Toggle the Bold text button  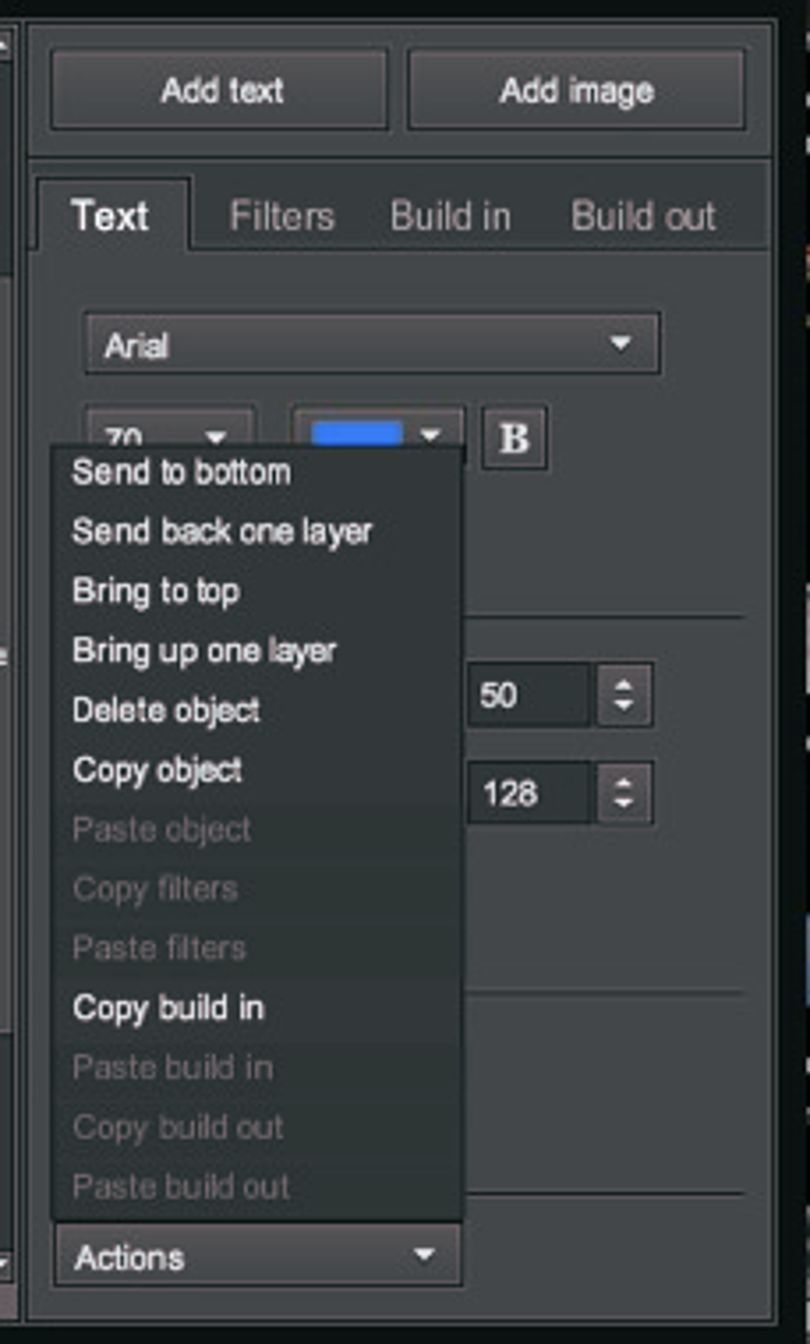pos(514,437)
